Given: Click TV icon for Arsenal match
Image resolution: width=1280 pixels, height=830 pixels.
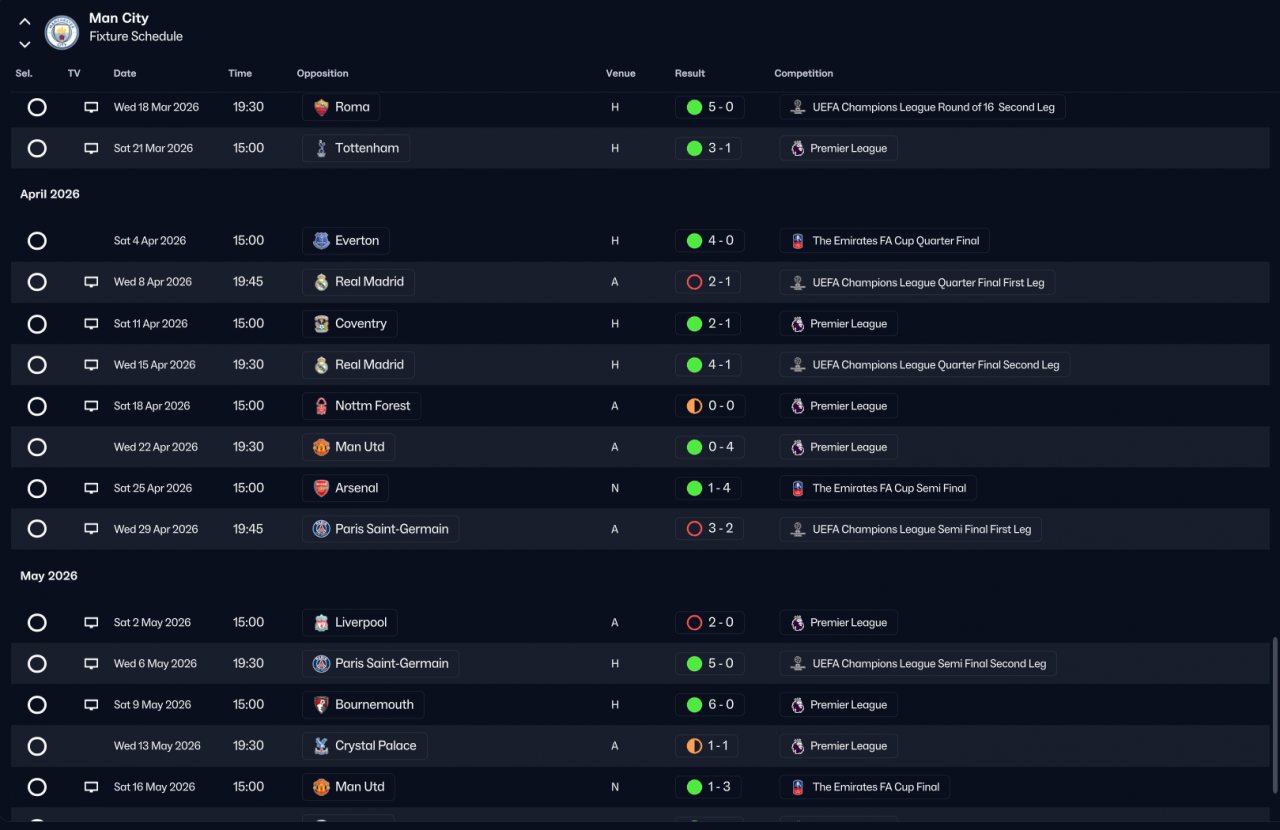Looking at the screenshot, I should 91,488.
